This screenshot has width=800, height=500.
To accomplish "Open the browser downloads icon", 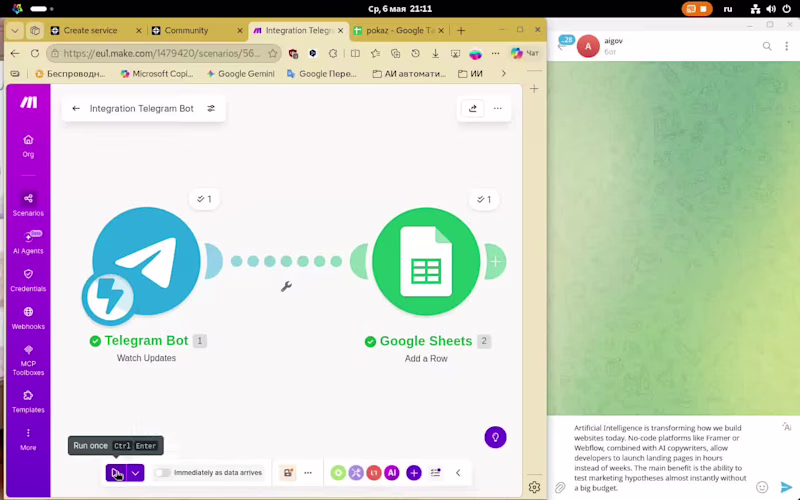I will pos(435,53).
